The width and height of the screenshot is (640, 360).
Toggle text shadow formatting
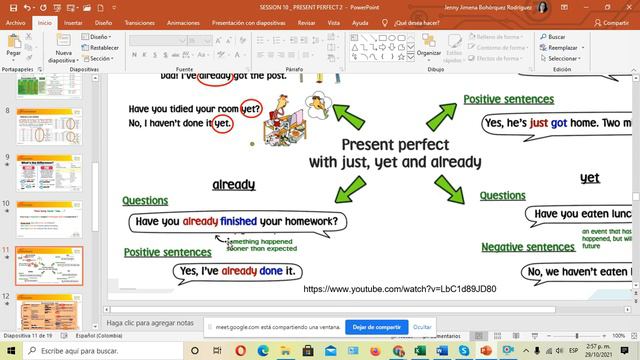click(165, 55)
